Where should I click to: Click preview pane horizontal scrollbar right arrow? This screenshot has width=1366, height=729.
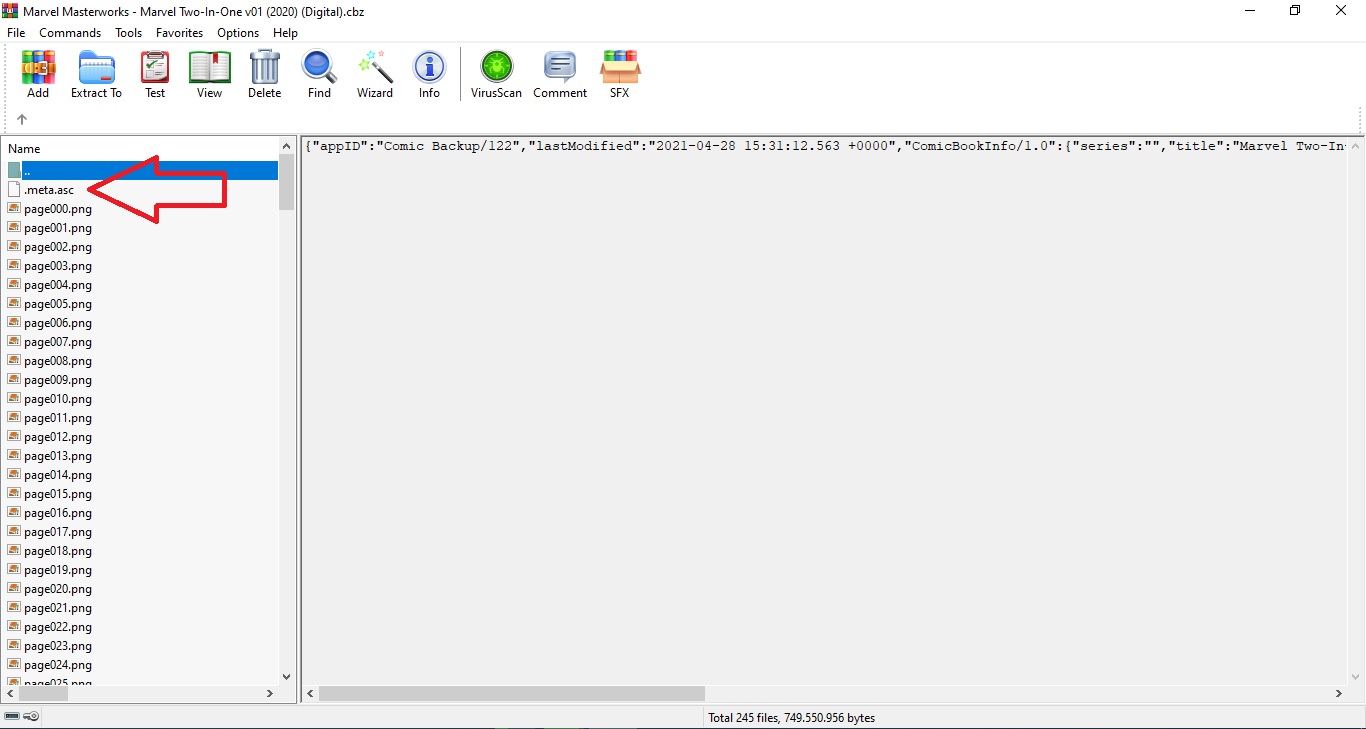tap(1339, 693)
